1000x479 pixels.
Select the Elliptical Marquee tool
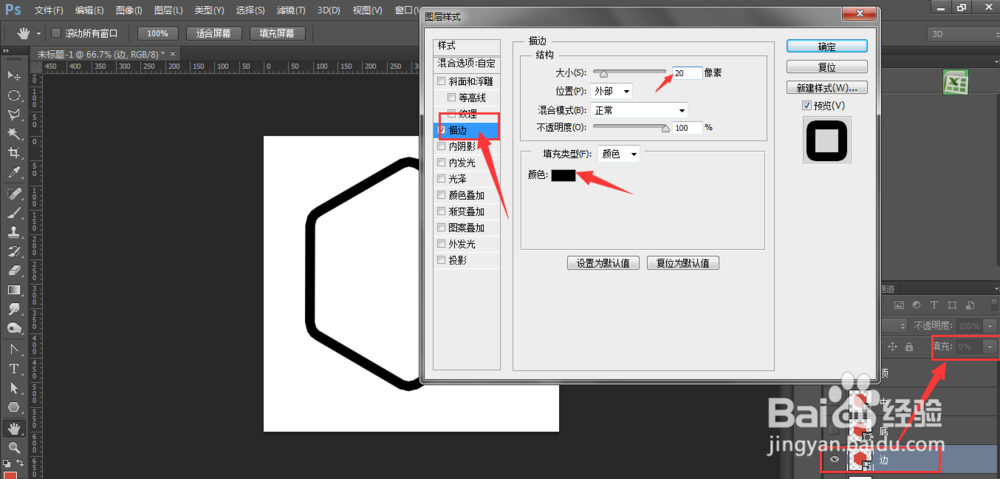tap(13, 96)
